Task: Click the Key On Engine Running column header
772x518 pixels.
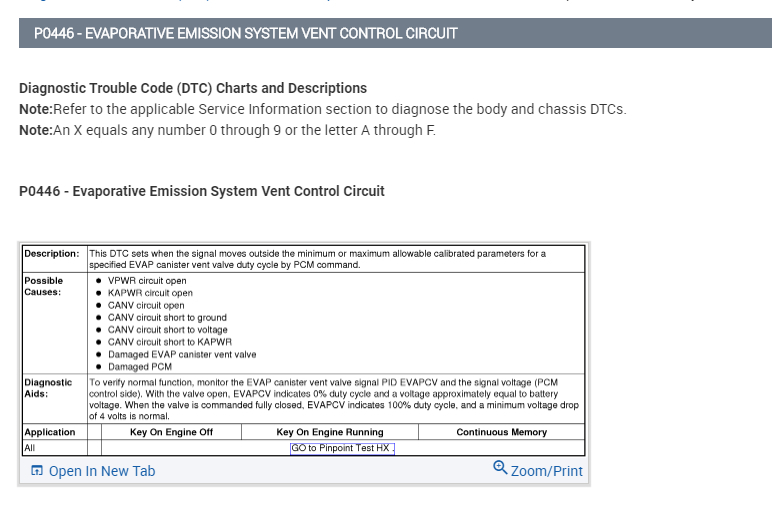Action: pyautogui.click(x=329, y=432)
